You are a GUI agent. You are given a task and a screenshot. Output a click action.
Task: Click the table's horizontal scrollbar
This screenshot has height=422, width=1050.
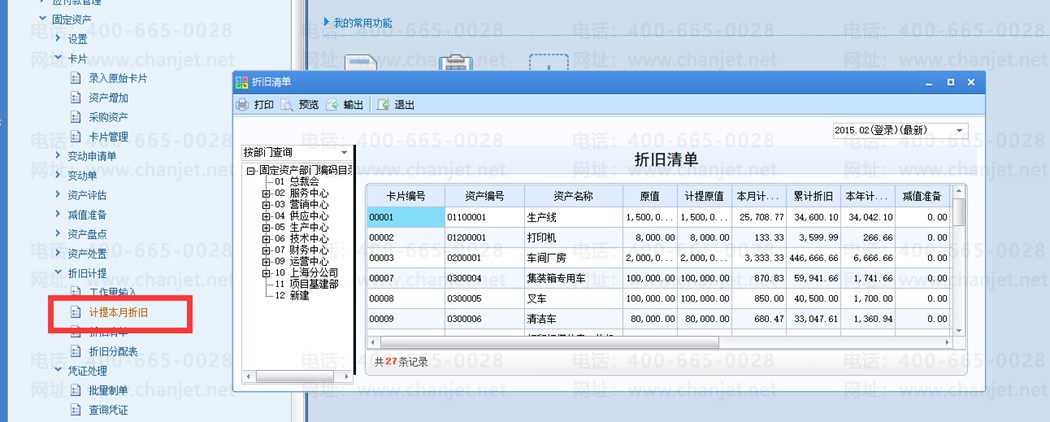click(544, 342)
